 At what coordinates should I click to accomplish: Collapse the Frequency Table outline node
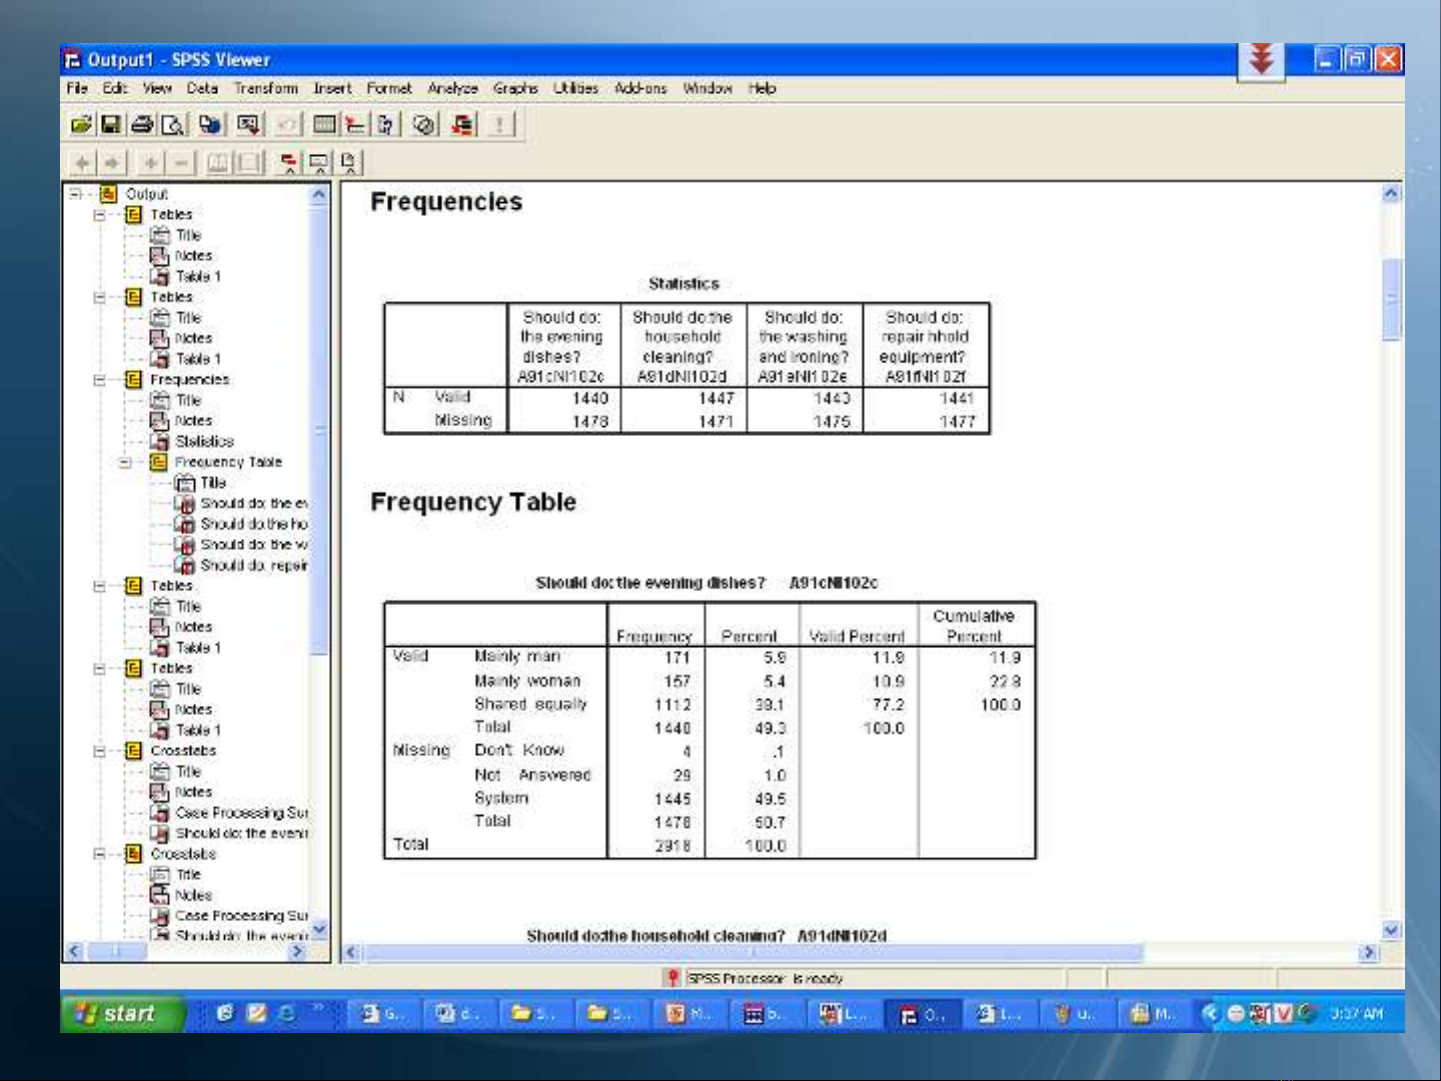coord(125,462)
